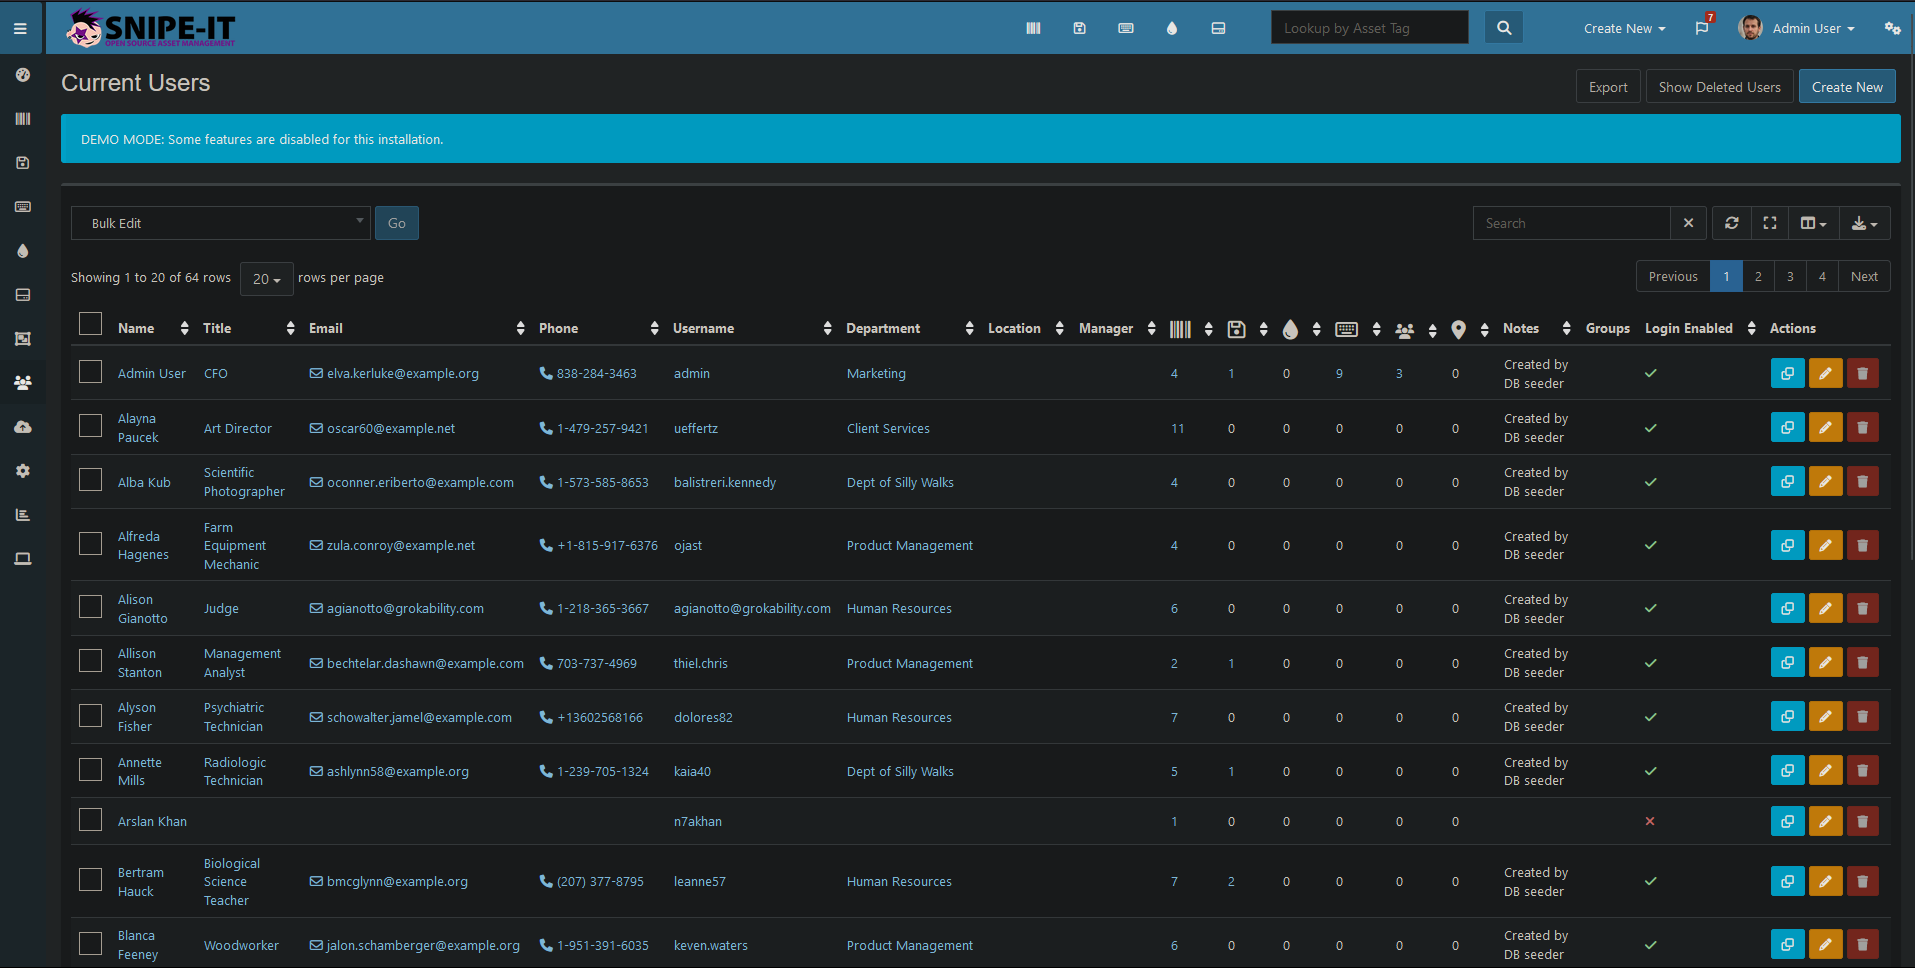Toggle fullscreen table view icon
Screen dimensions: 1915x968
click(1769, 223)
